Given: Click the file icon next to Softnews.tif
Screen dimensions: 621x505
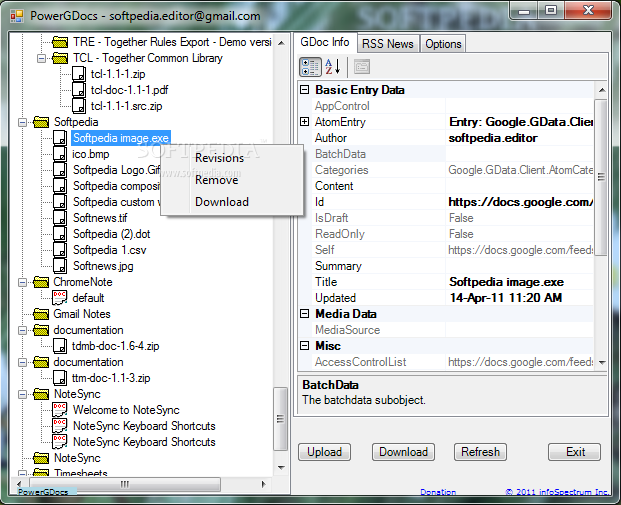Looking at the screenshot, I should (x=60, y=218).
